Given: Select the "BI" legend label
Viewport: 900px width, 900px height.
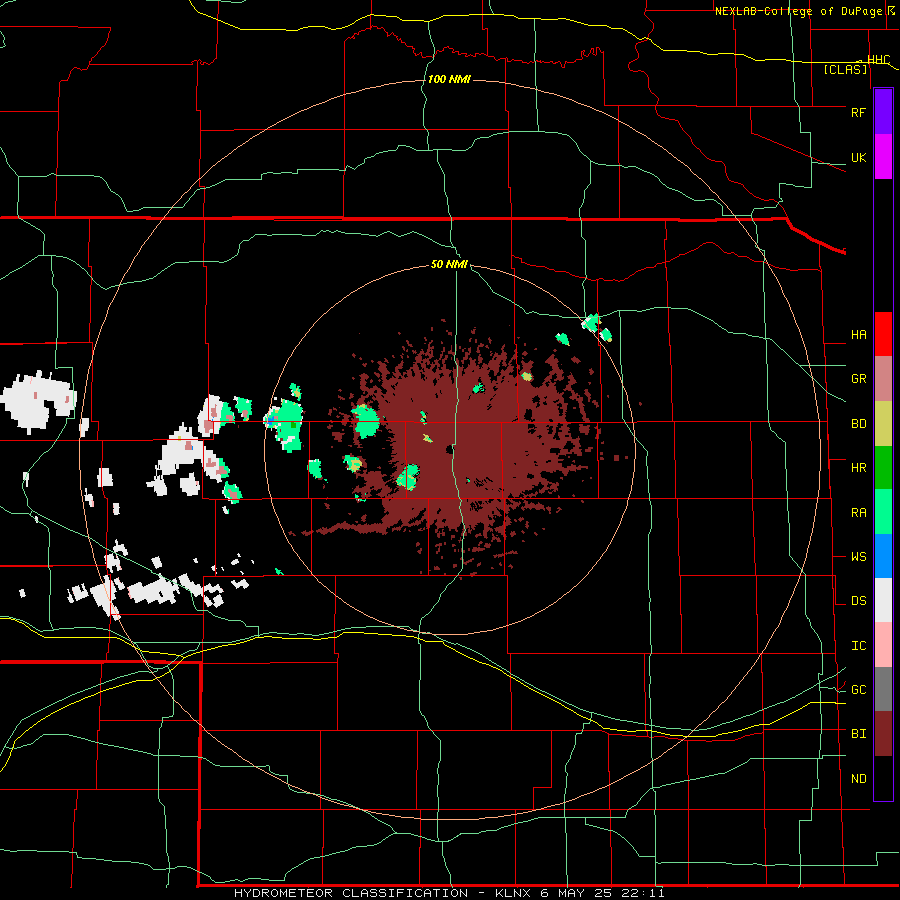Looking at the screenshot, I should click(x=858, y=734).
